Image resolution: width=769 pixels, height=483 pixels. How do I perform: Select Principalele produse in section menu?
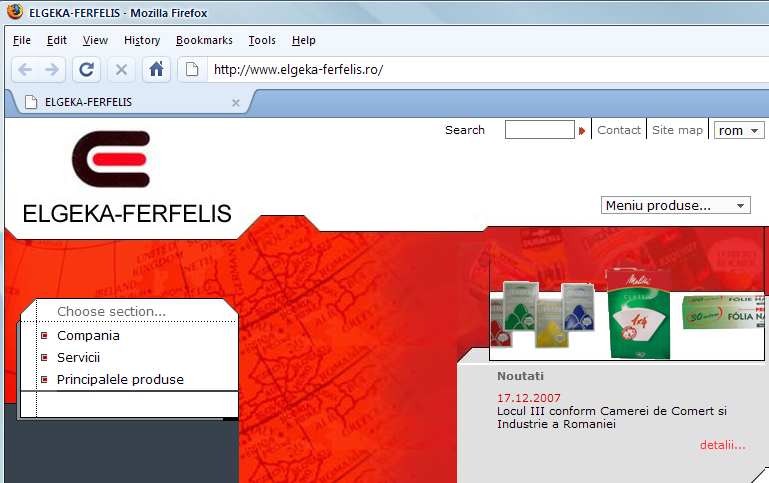pyautogui.click(x=120, y=380)
